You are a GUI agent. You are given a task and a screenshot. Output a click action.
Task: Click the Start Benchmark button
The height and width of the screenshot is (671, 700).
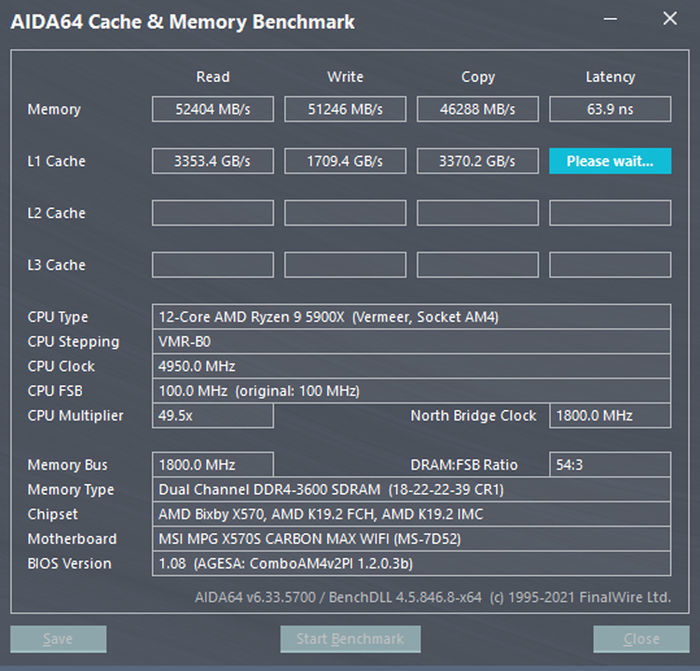tap(350, 639)
